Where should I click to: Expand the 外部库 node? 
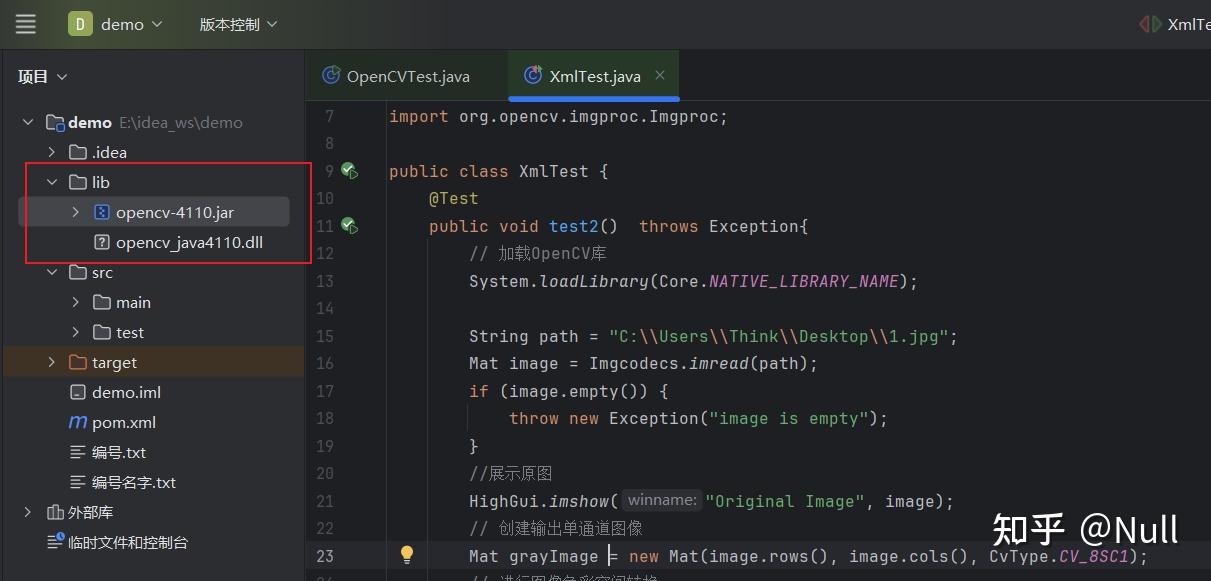27,511
